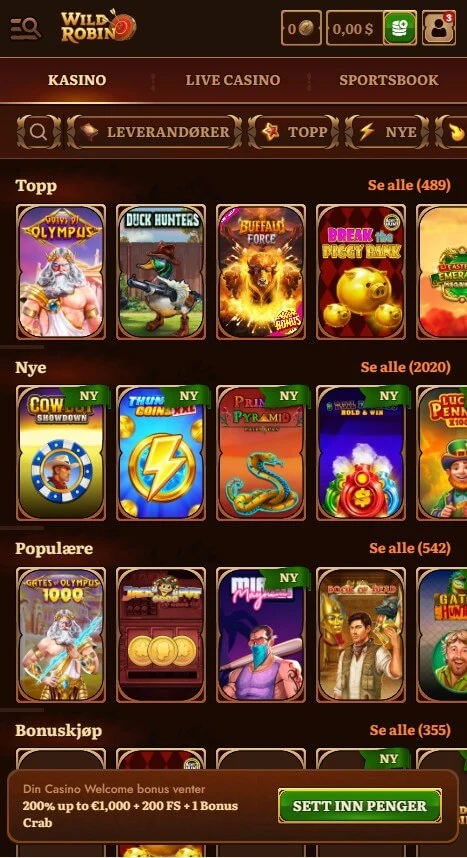Screen dimensions: 467x858
Task: Open the Gates of Olympus game
Action: click(61, 272)
